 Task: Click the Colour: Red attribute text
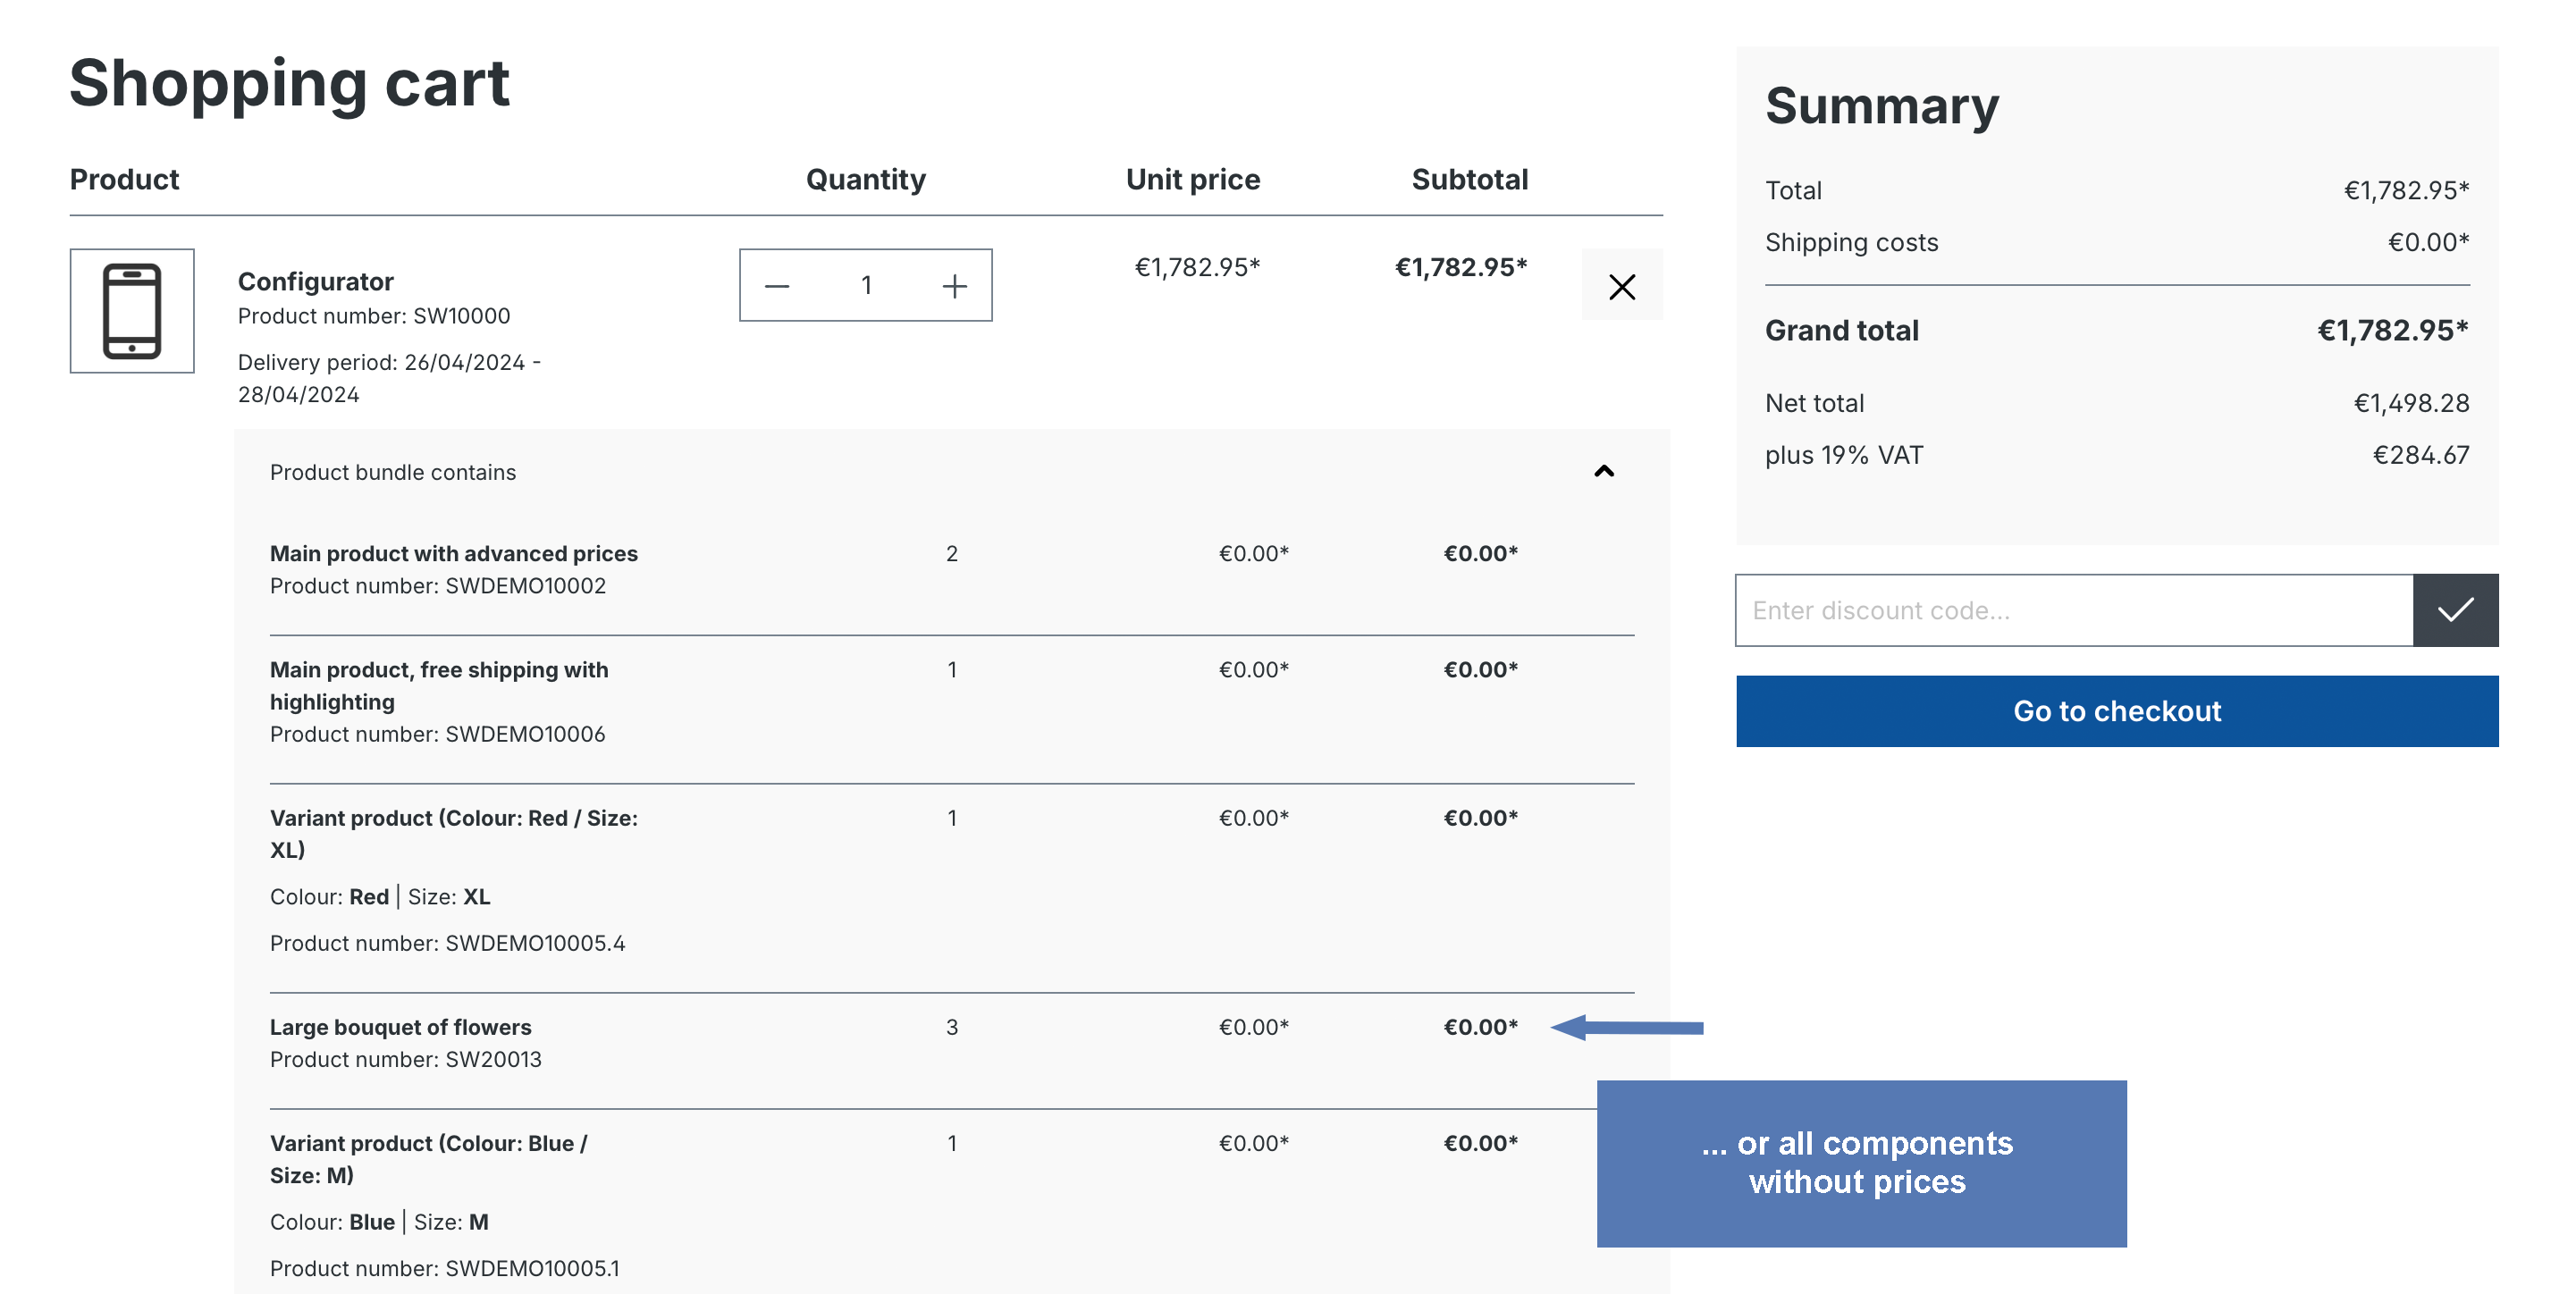point(329,897)
